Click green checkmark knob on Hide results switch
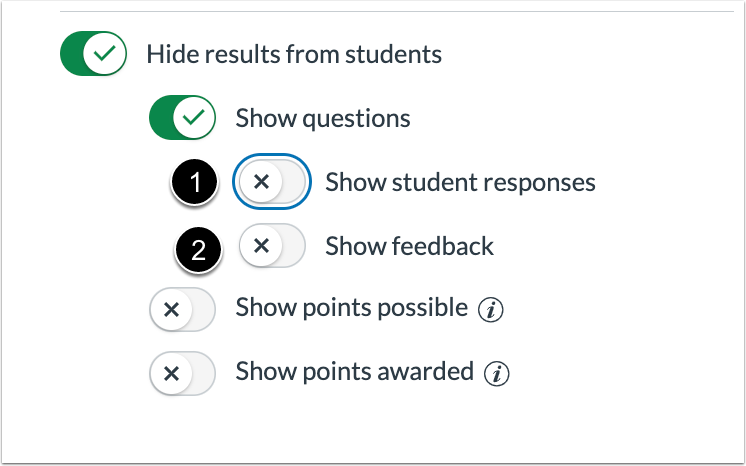 point(105,53)
